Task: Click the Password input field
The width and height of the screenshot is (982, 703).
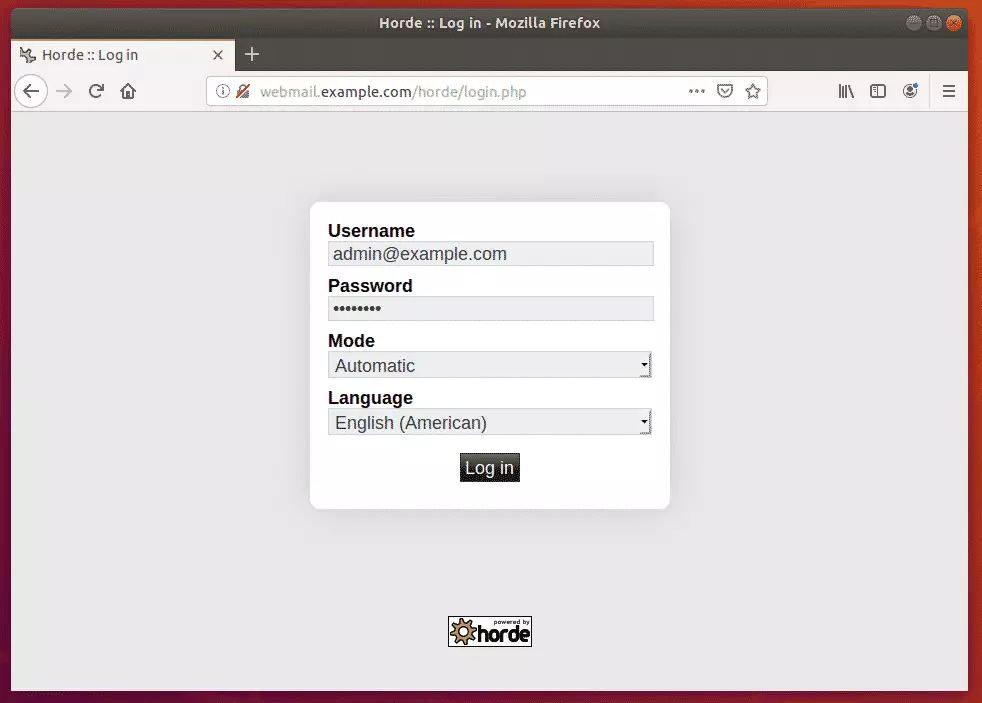Action: pyautogui.click(x=490, y=309)
